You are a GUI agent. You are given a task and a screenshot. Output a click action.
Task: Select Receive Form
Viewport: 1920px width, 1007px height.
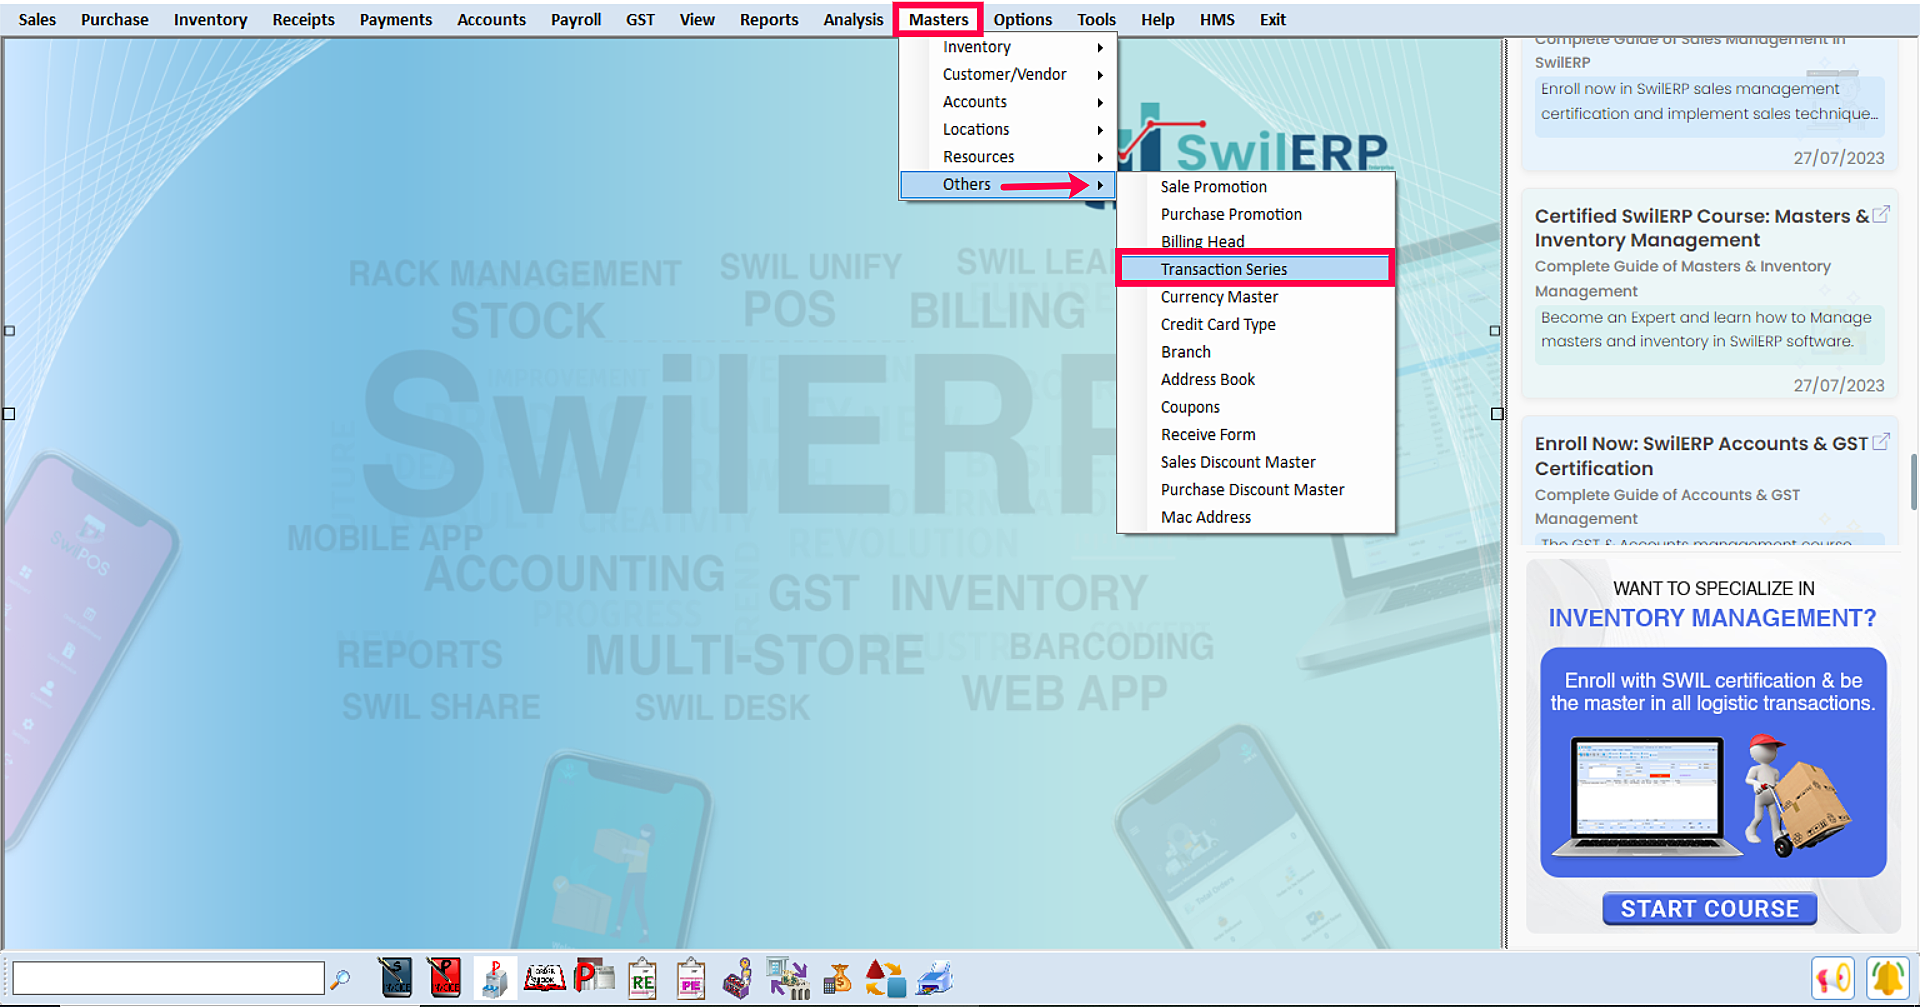(1256, 434)
